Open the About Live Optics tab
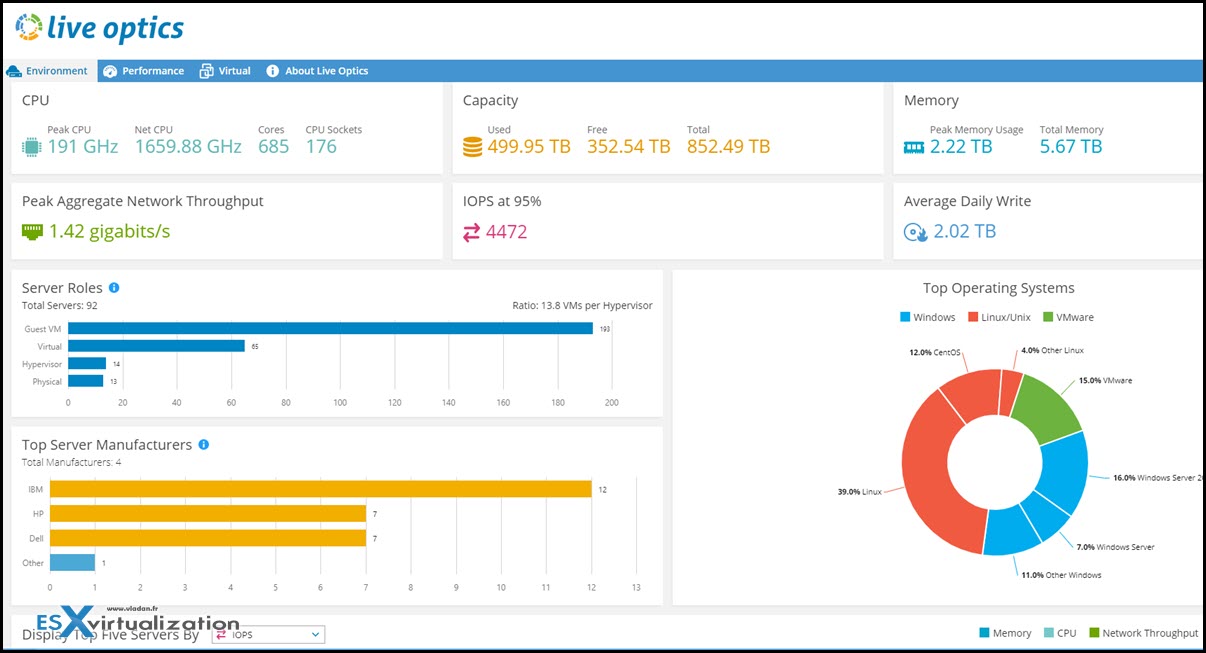1206x653 pixels. [x=320, y=70]
